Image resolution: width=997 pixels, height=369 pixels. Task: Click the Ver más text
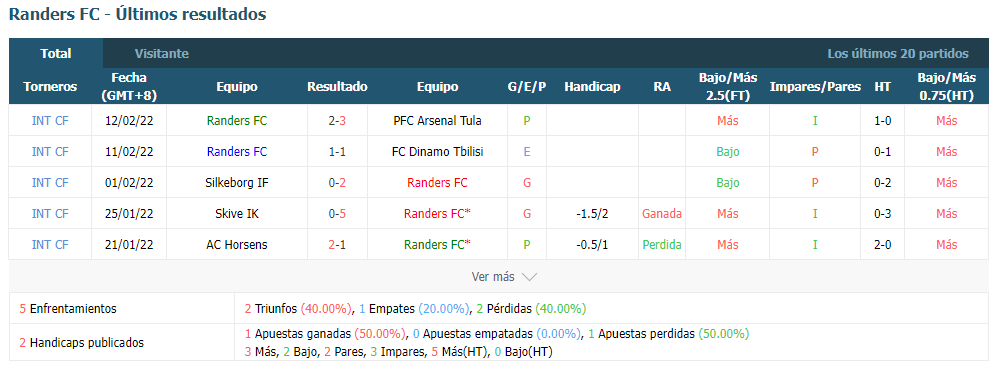[x=493, y=277]
